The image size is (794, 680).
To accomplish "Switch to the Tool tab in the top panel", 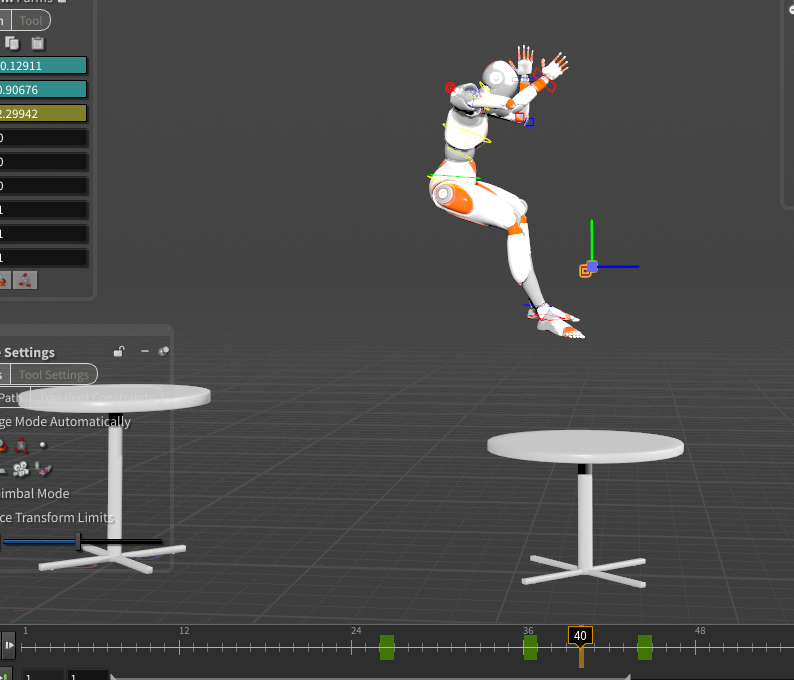I will point(31,21).
